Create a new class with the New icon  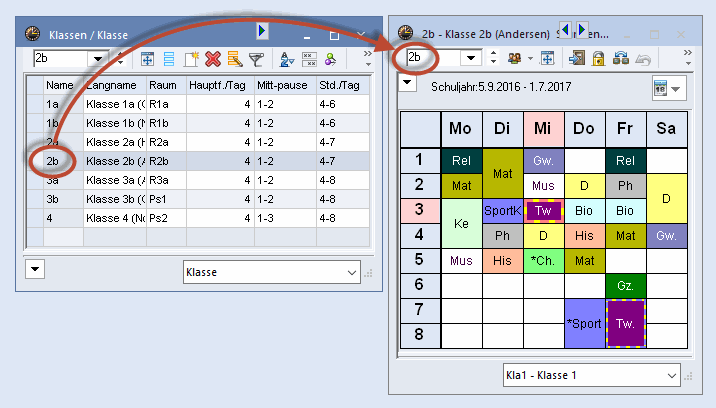191,59
